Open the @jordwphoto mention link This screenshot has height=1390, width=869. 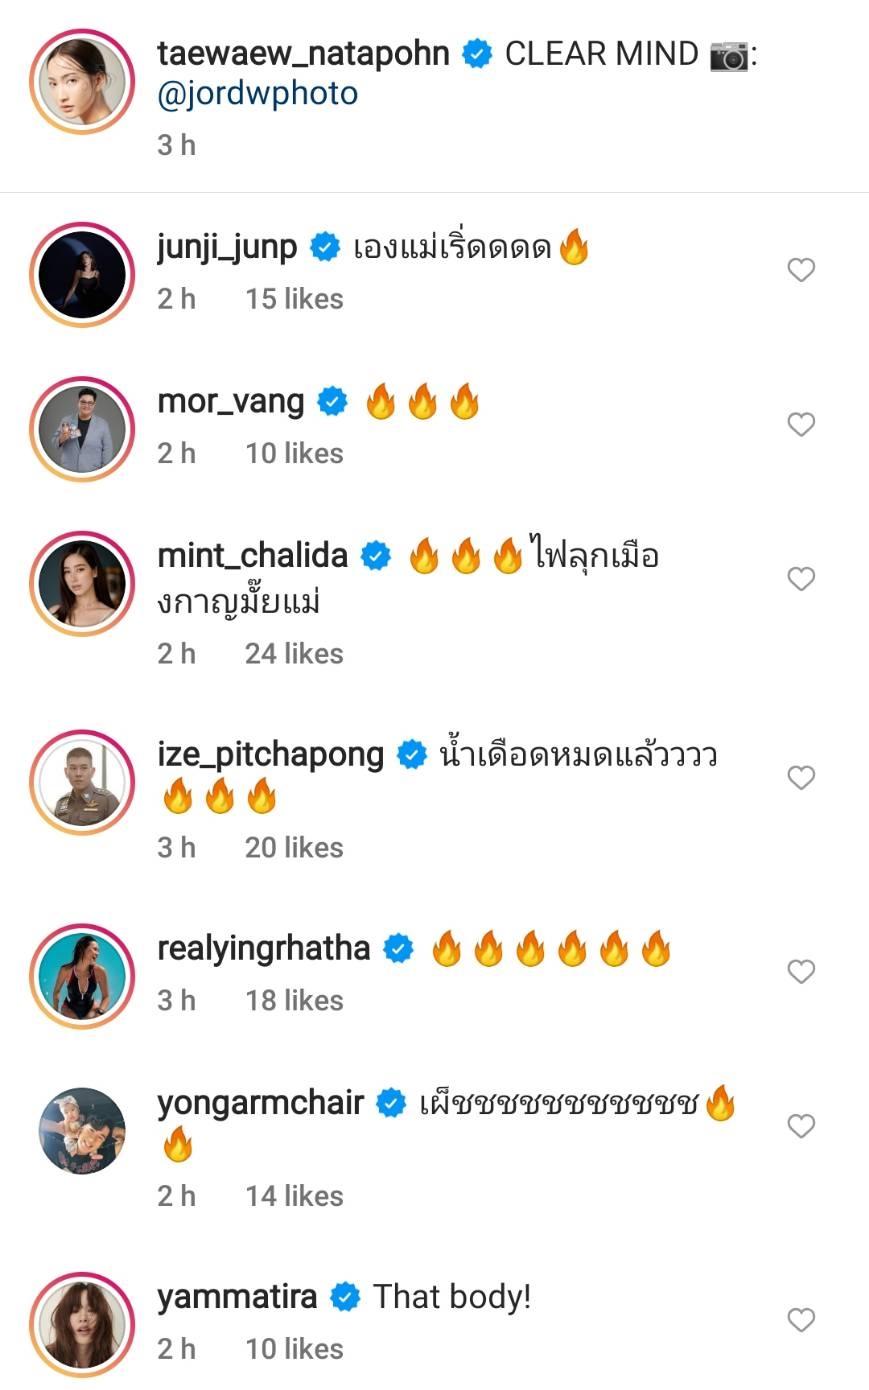tap(257, 94)
